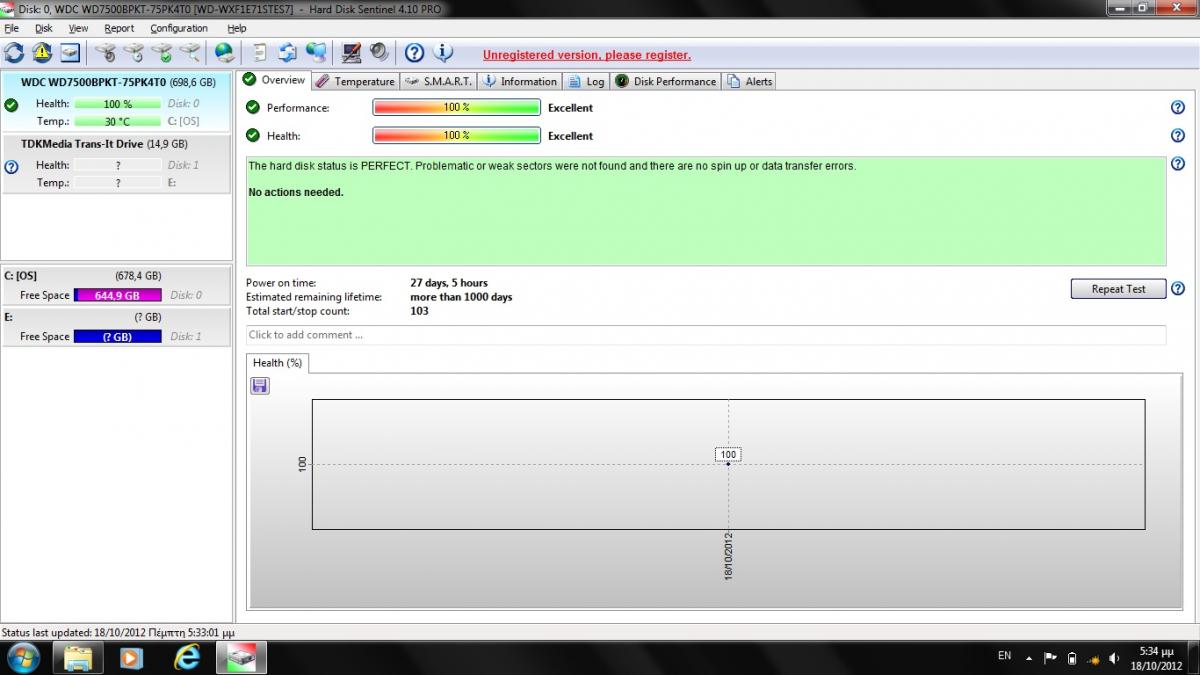Image resolution: width=1200 pixels, height=675 pixels.
Task: Click the Unregistered version, please register link
Action: coord(587,55)
